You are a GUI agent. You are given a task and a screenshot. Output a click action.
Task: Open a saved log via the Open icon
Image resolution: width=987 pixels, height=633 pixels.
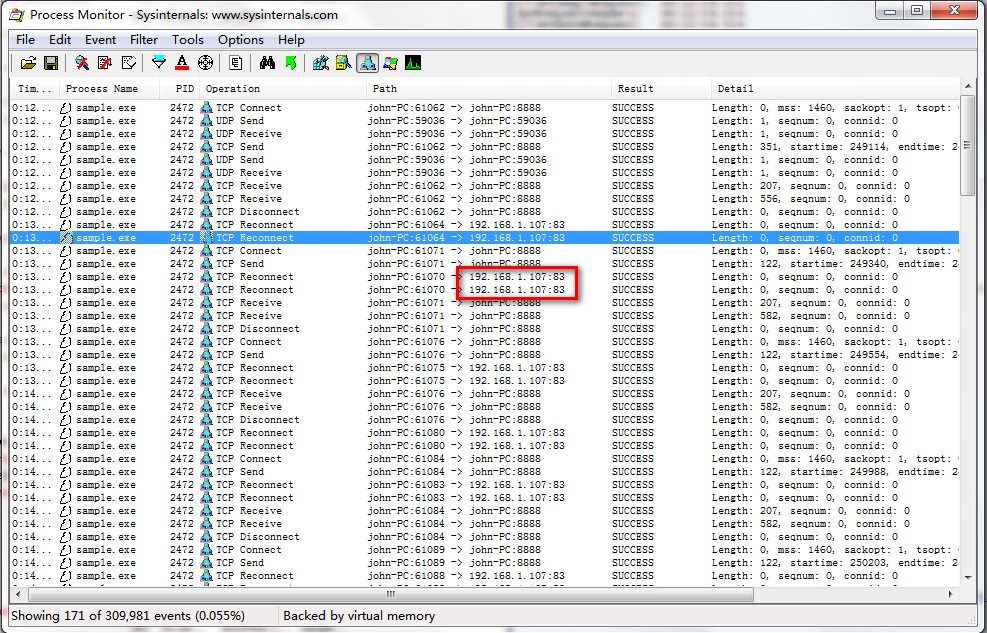28,63
